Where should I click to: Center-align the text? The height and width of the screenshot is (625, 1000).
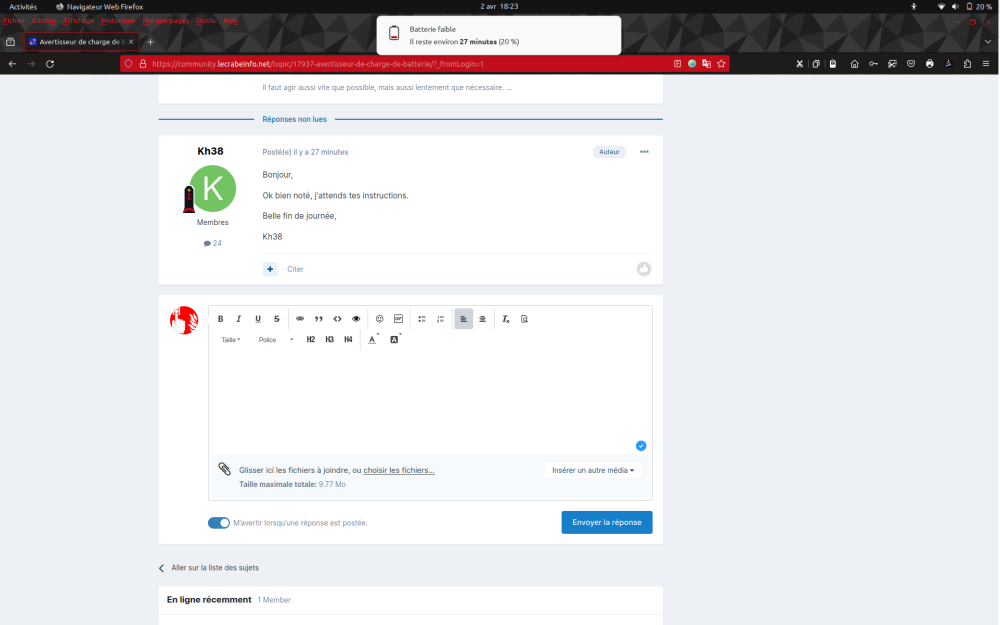click(x=483, y=319)
